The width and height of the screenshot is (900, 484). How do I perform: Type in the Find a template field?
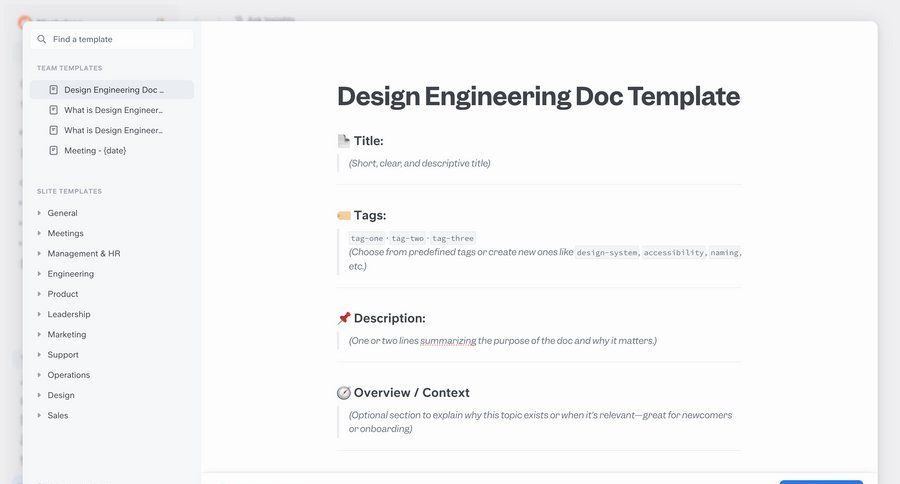pyautogui.click(x=120, y=40)
